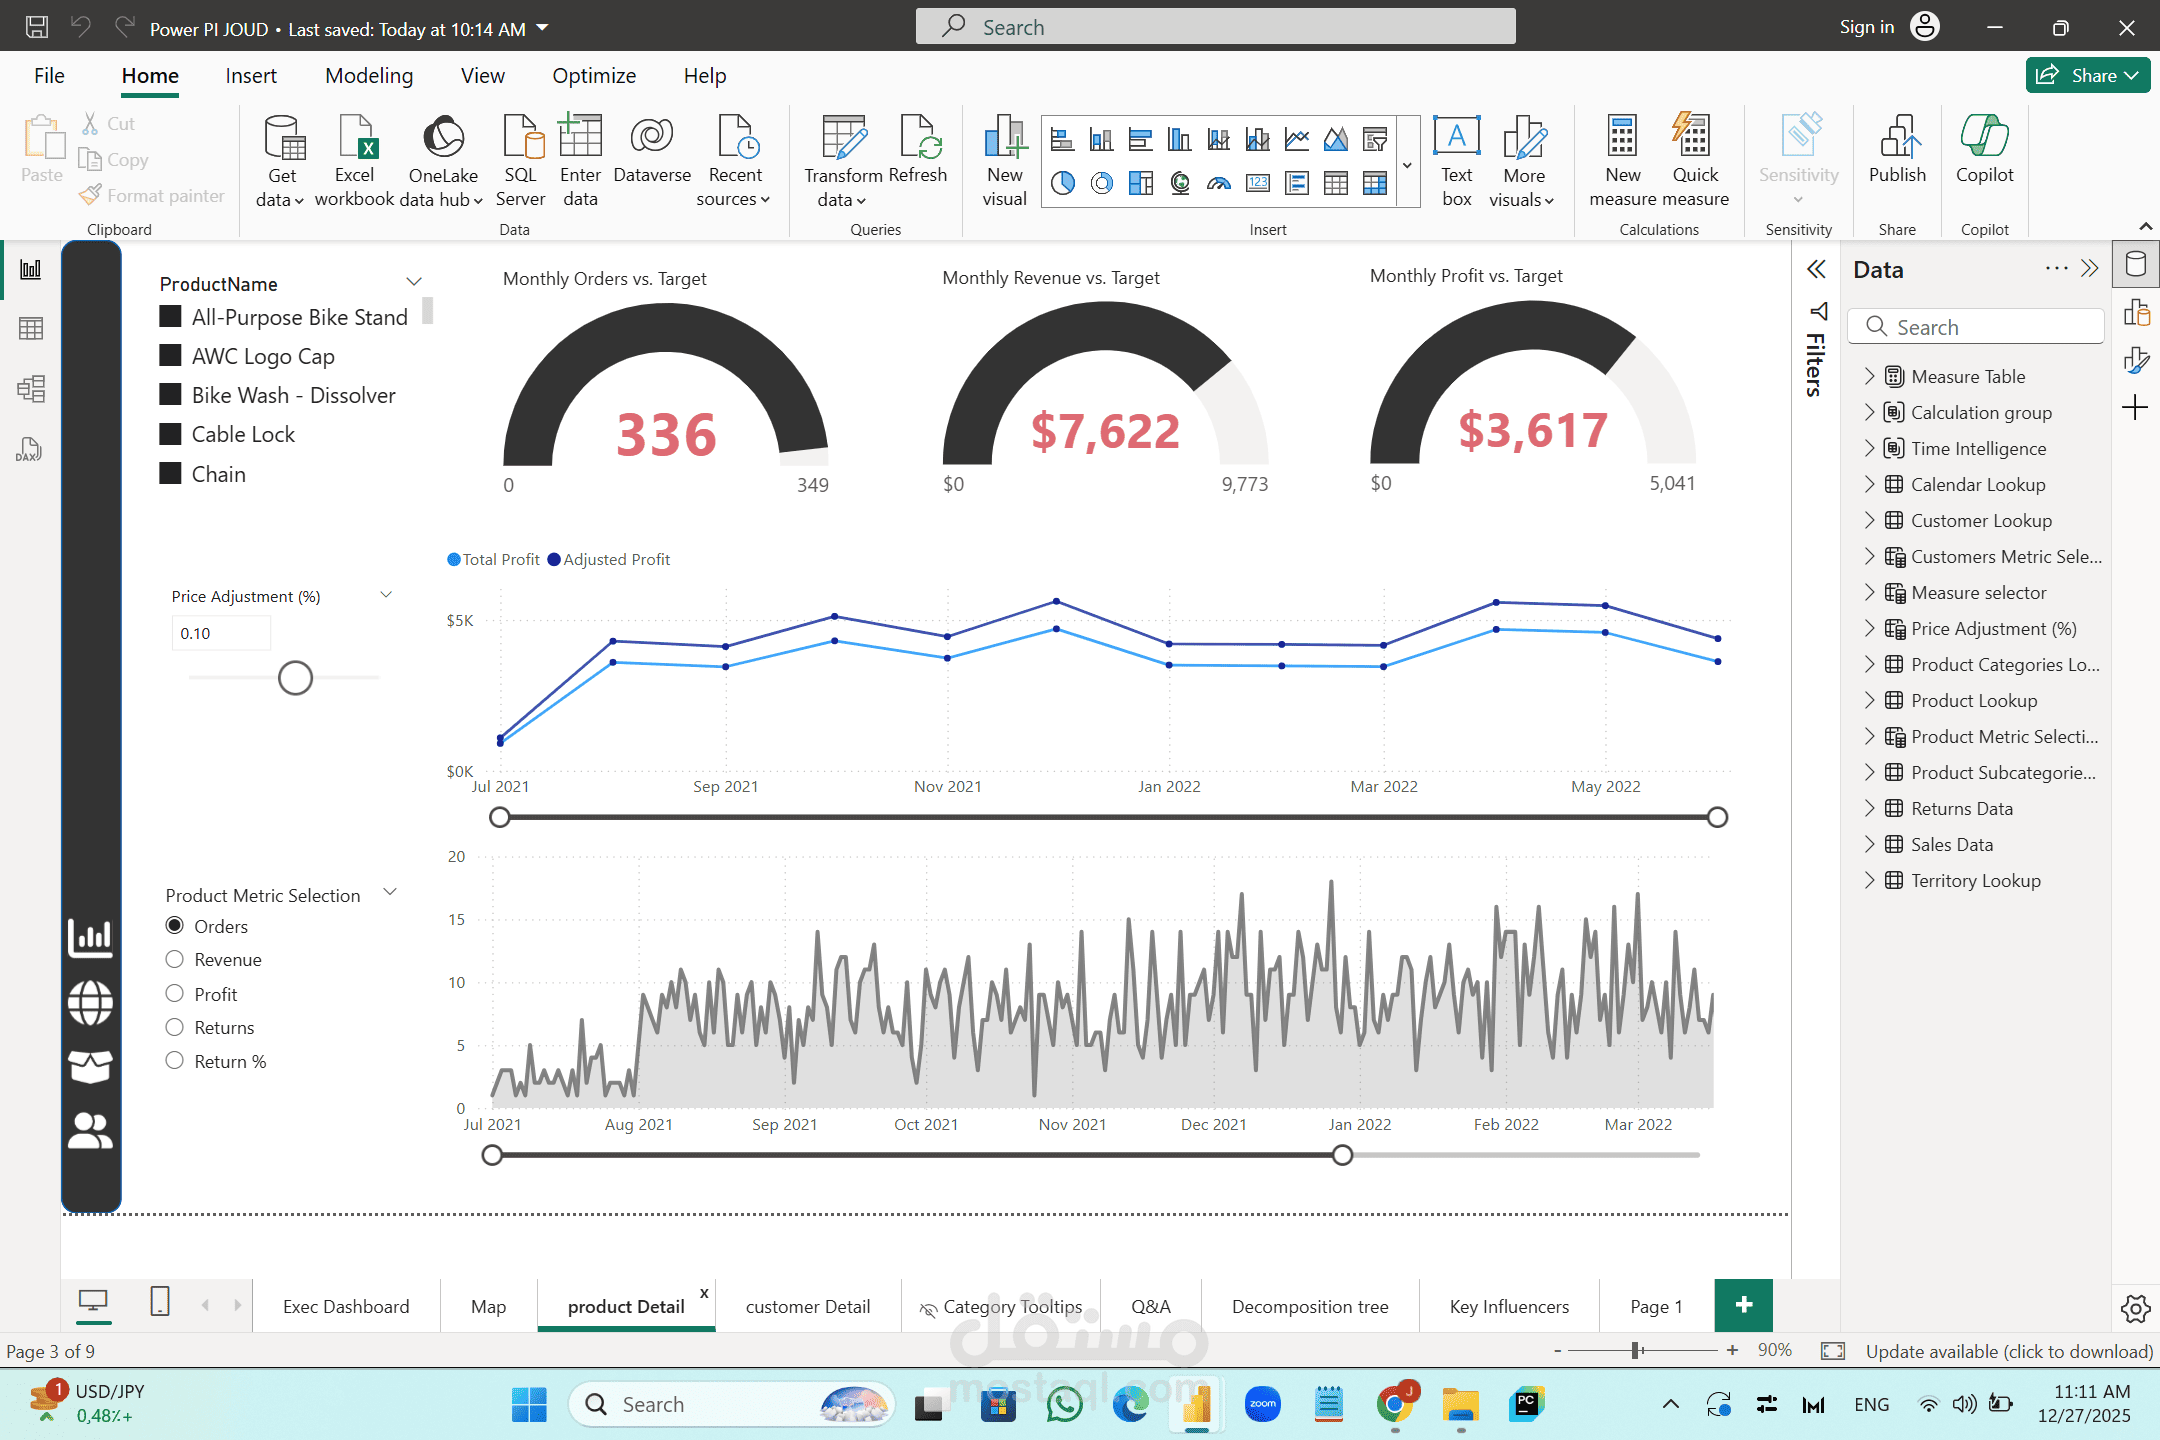Select the Profit metric radio button
2160x1440 pixels.
click(x=175, y=994)
